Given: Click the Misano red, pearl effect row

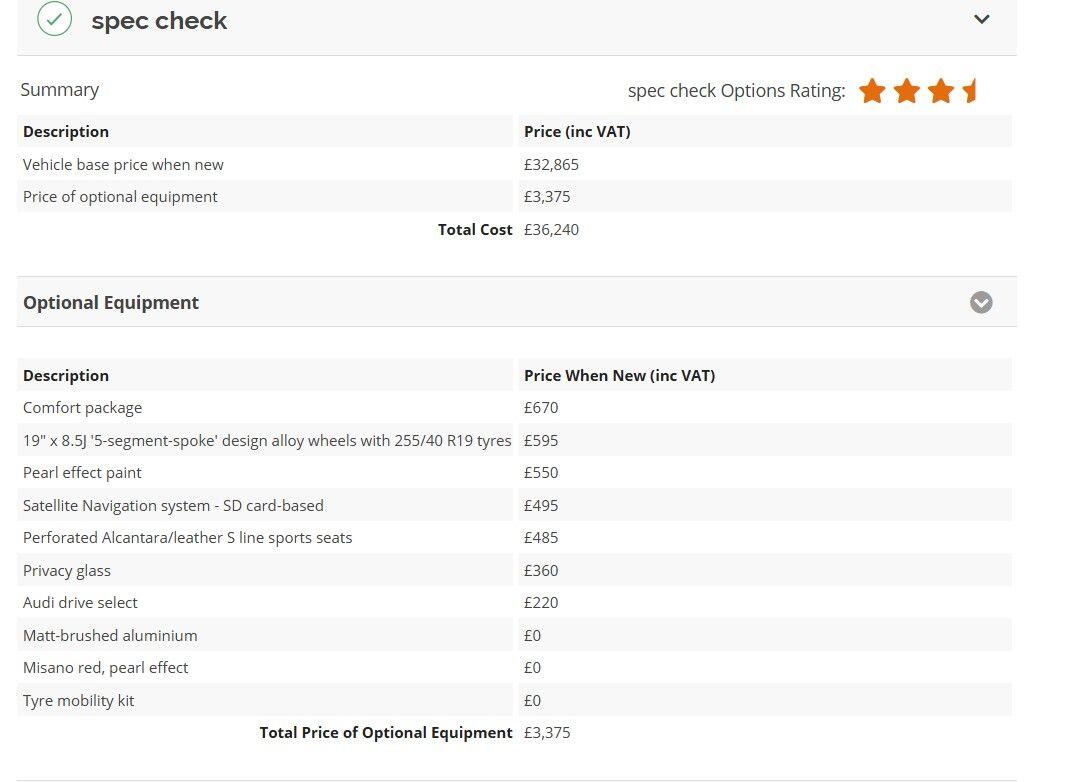Looking at the screenshot, I should point(514,668).
